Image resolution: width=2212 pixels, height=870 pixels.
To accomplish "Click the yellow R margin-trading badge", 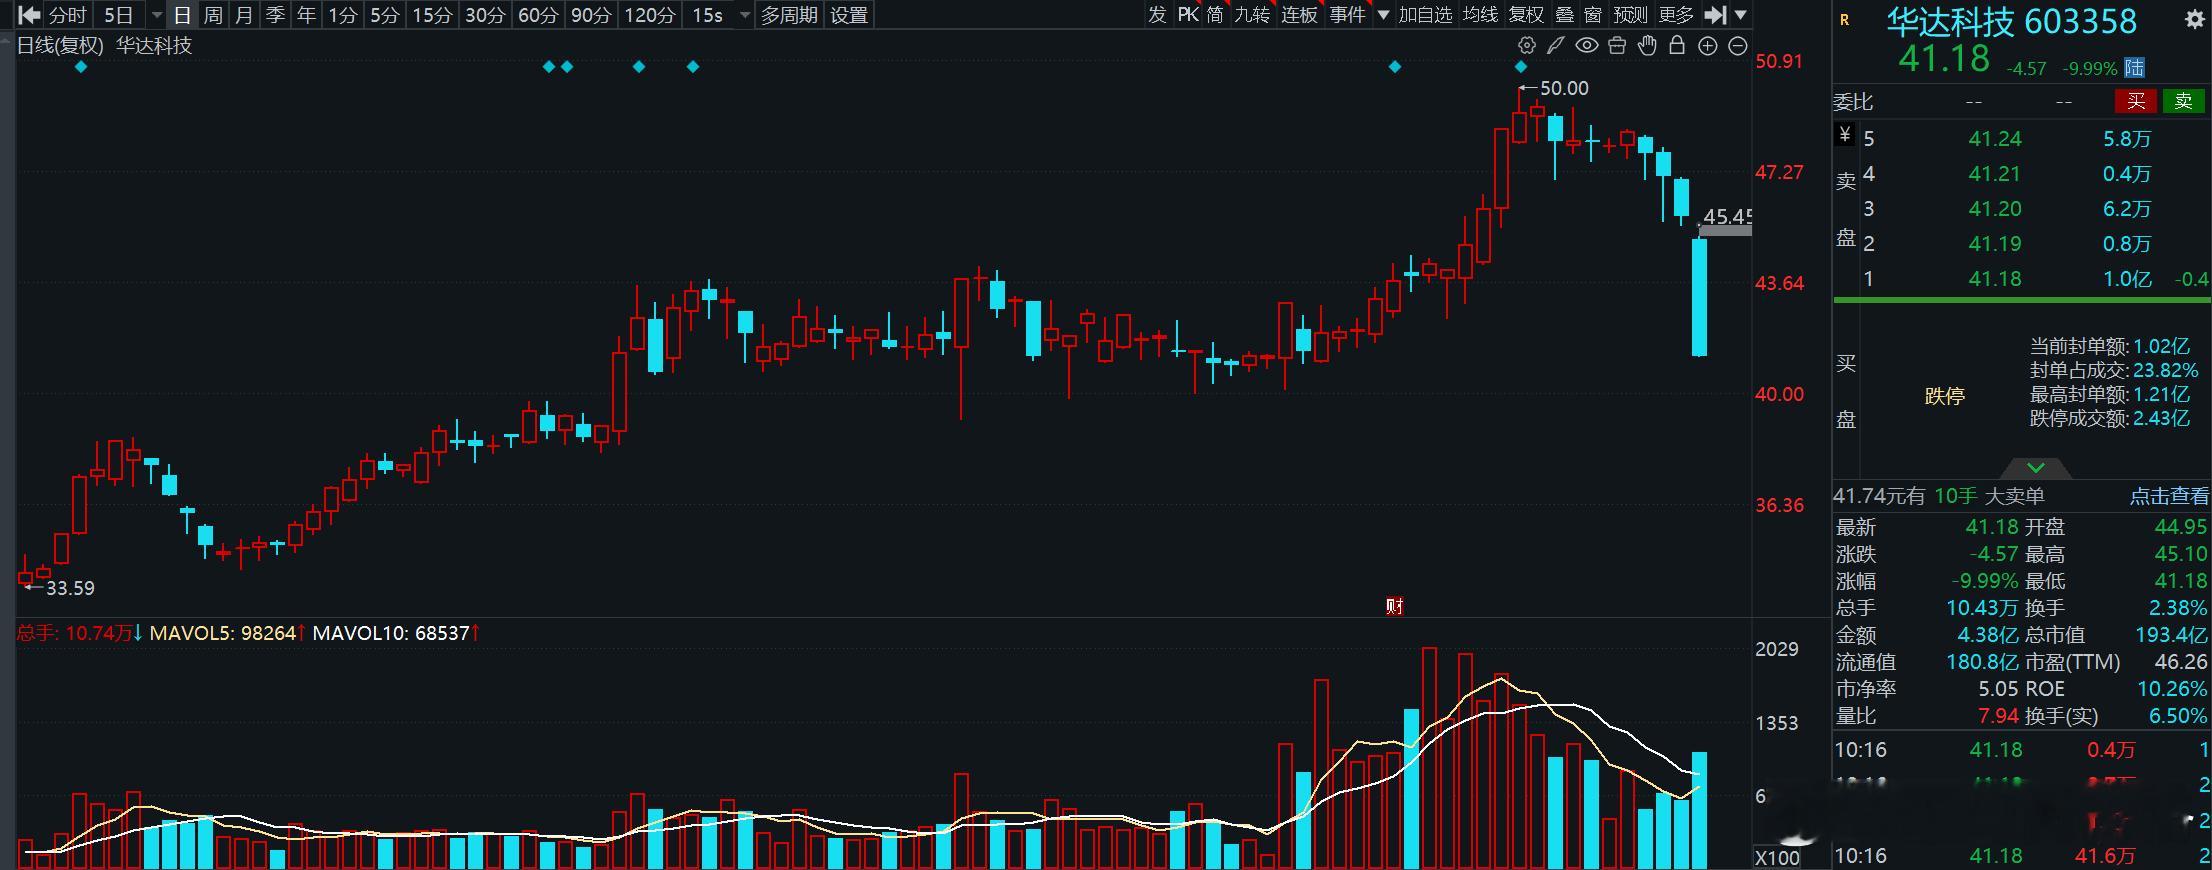I will point(1844,20).
